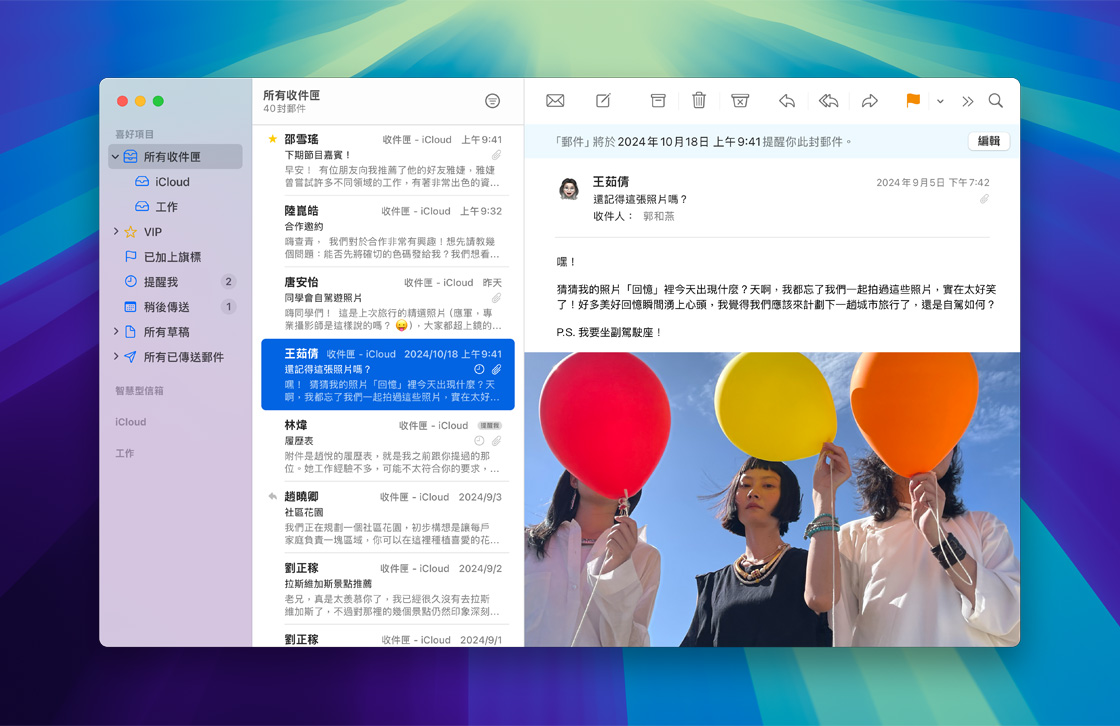Forward this email
Image resolution: width=1120 pixels, height=726 pixels.
tap(870, 101)
